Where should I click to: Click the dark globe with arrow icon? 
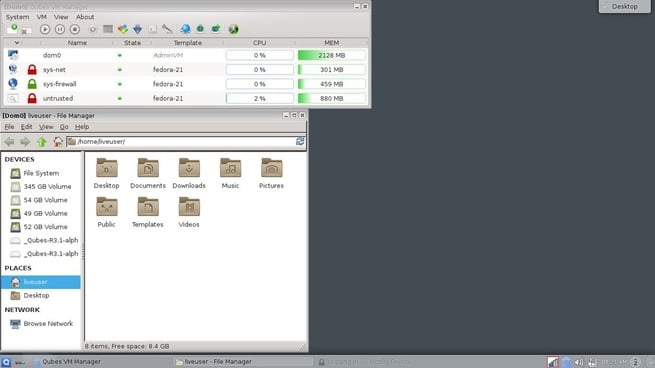click(x=234, y=29)
